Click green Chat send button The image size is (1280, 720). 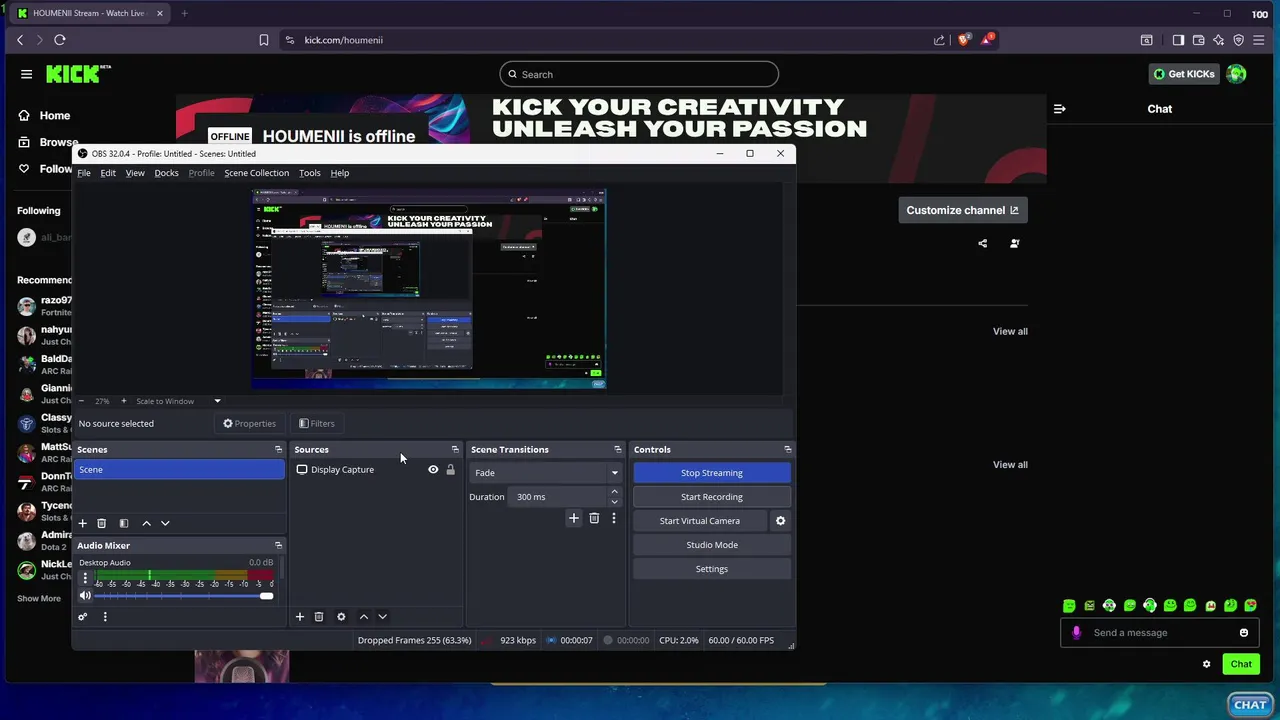[x=1241, y=664]
